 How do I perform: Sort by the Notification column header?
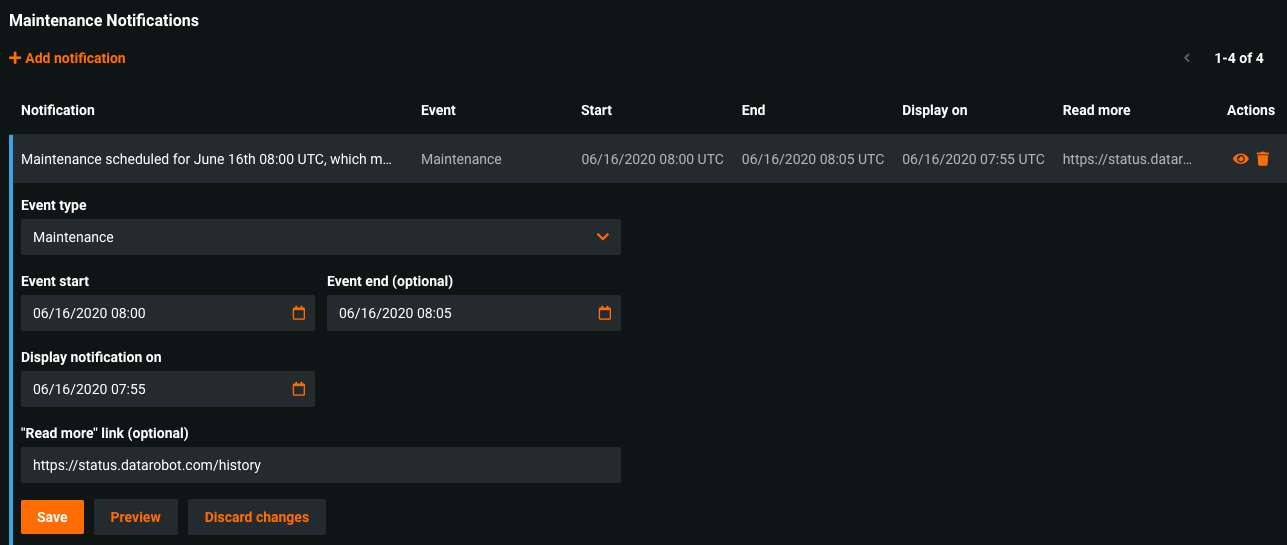click(x=58, y=110)
